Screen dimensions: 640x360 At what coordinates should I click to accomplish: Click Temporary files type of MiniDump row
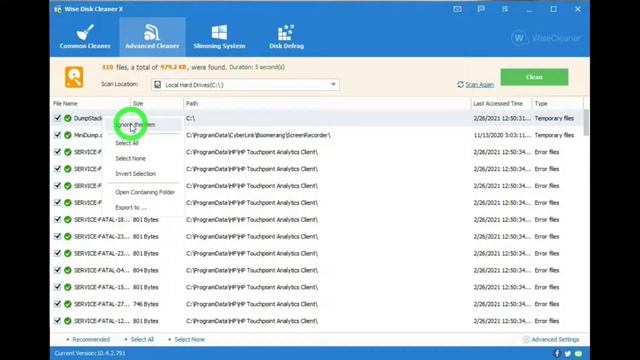[554, 135]
